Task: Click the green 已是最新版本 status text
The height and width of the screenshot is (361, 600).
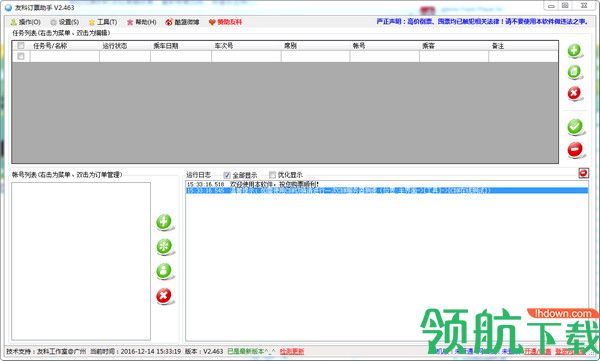Action: click(251, 351)
